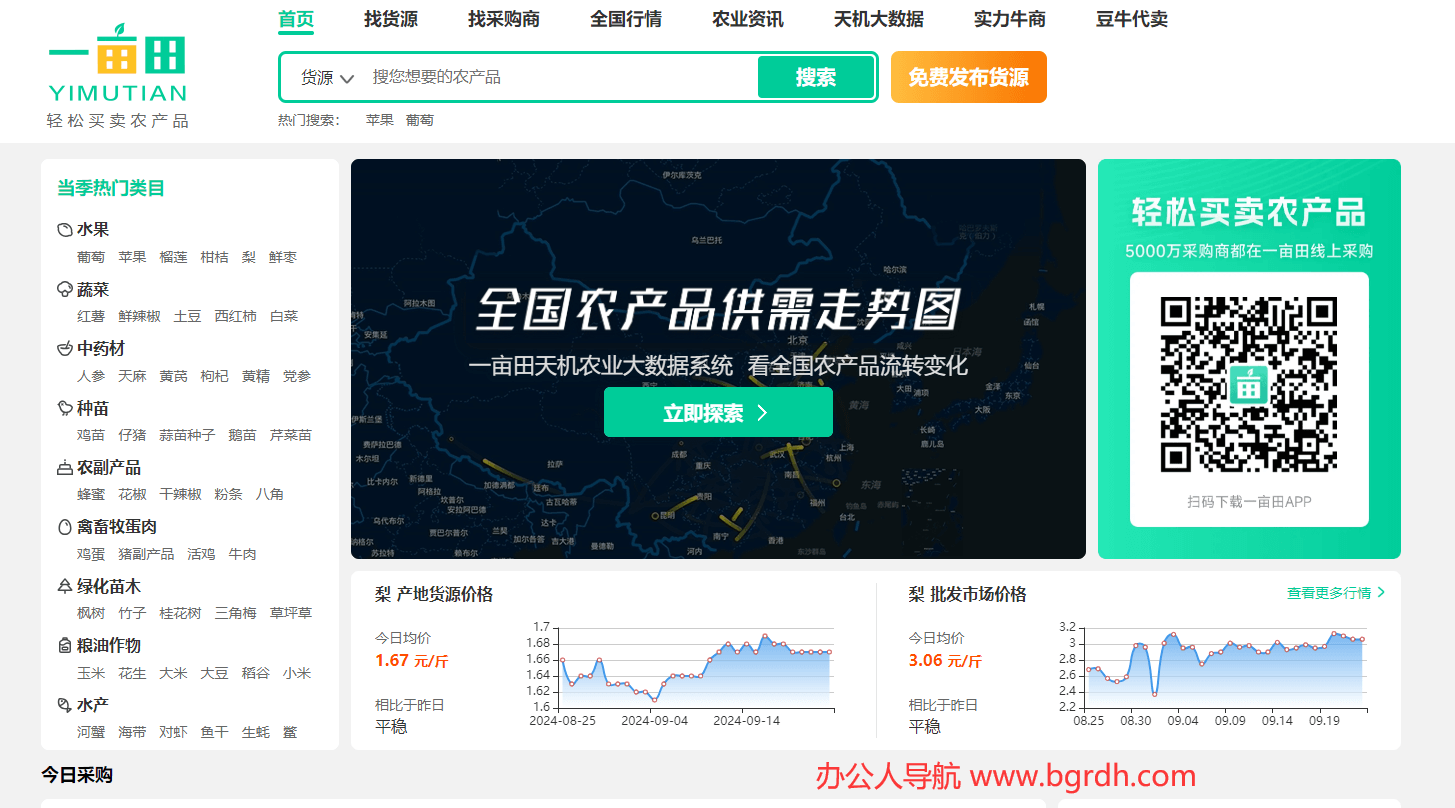
Task: Open the 货源 search type dropdown
Action: [x=327, y=78]
